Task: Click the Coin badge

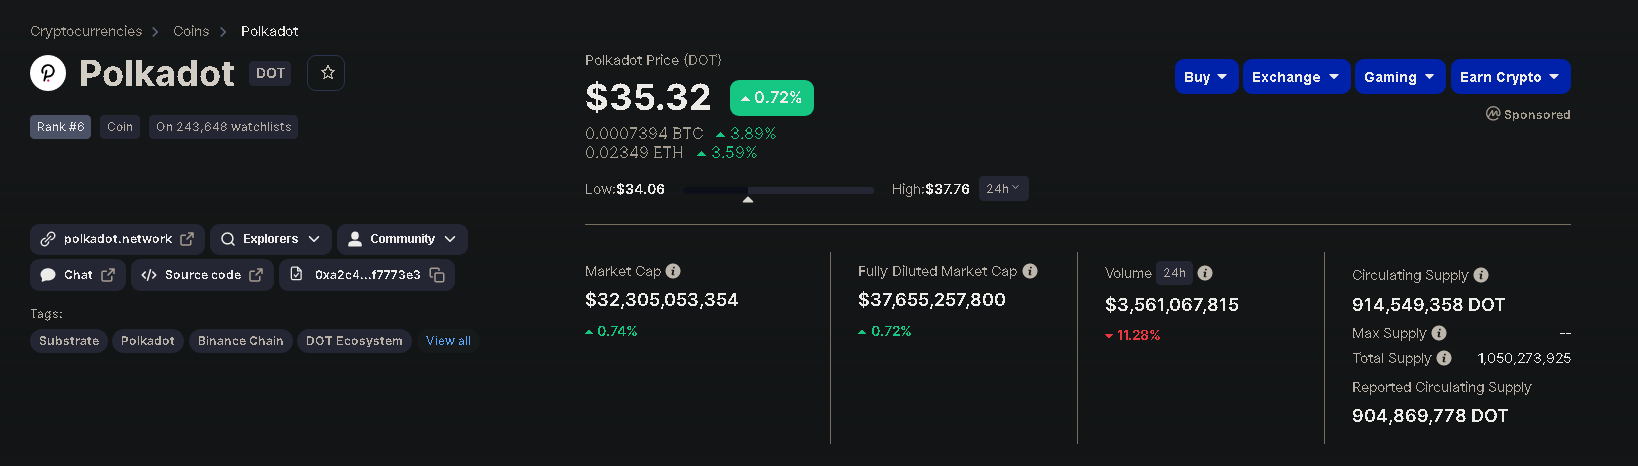Action: (x=120, y=127)
